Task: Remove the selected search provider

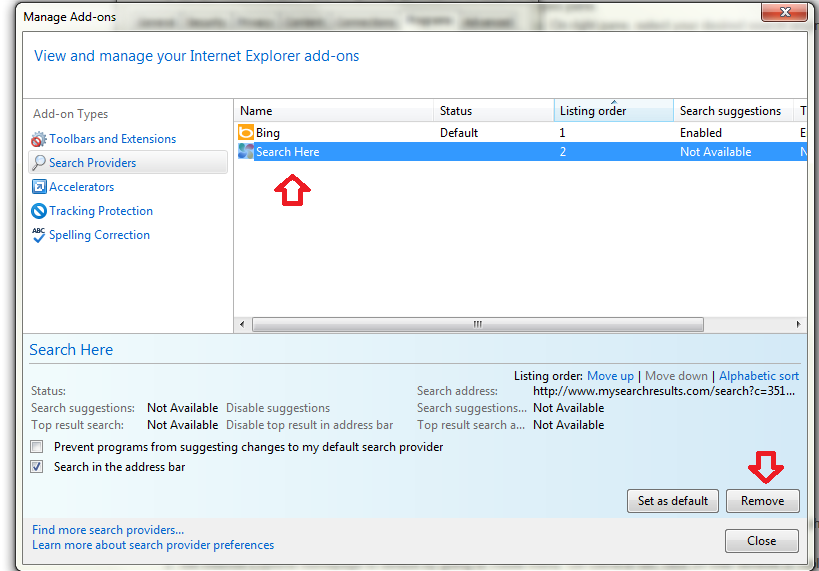Action: click(763, 501)
